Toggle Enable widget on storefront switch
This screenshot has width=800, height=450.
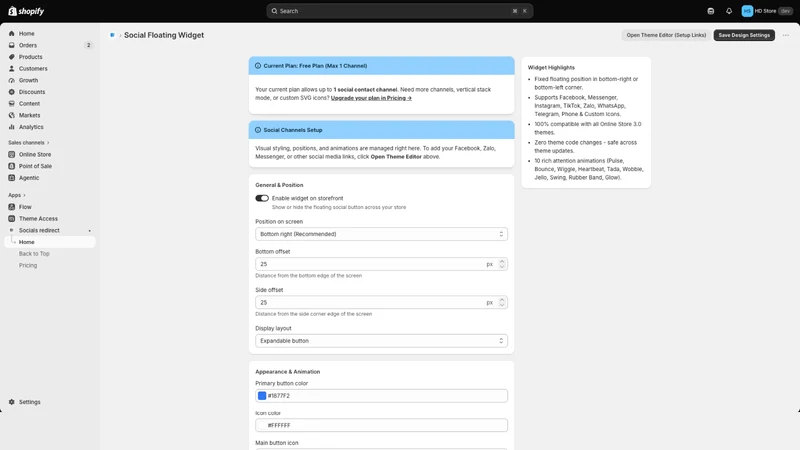tap(262, 198)
